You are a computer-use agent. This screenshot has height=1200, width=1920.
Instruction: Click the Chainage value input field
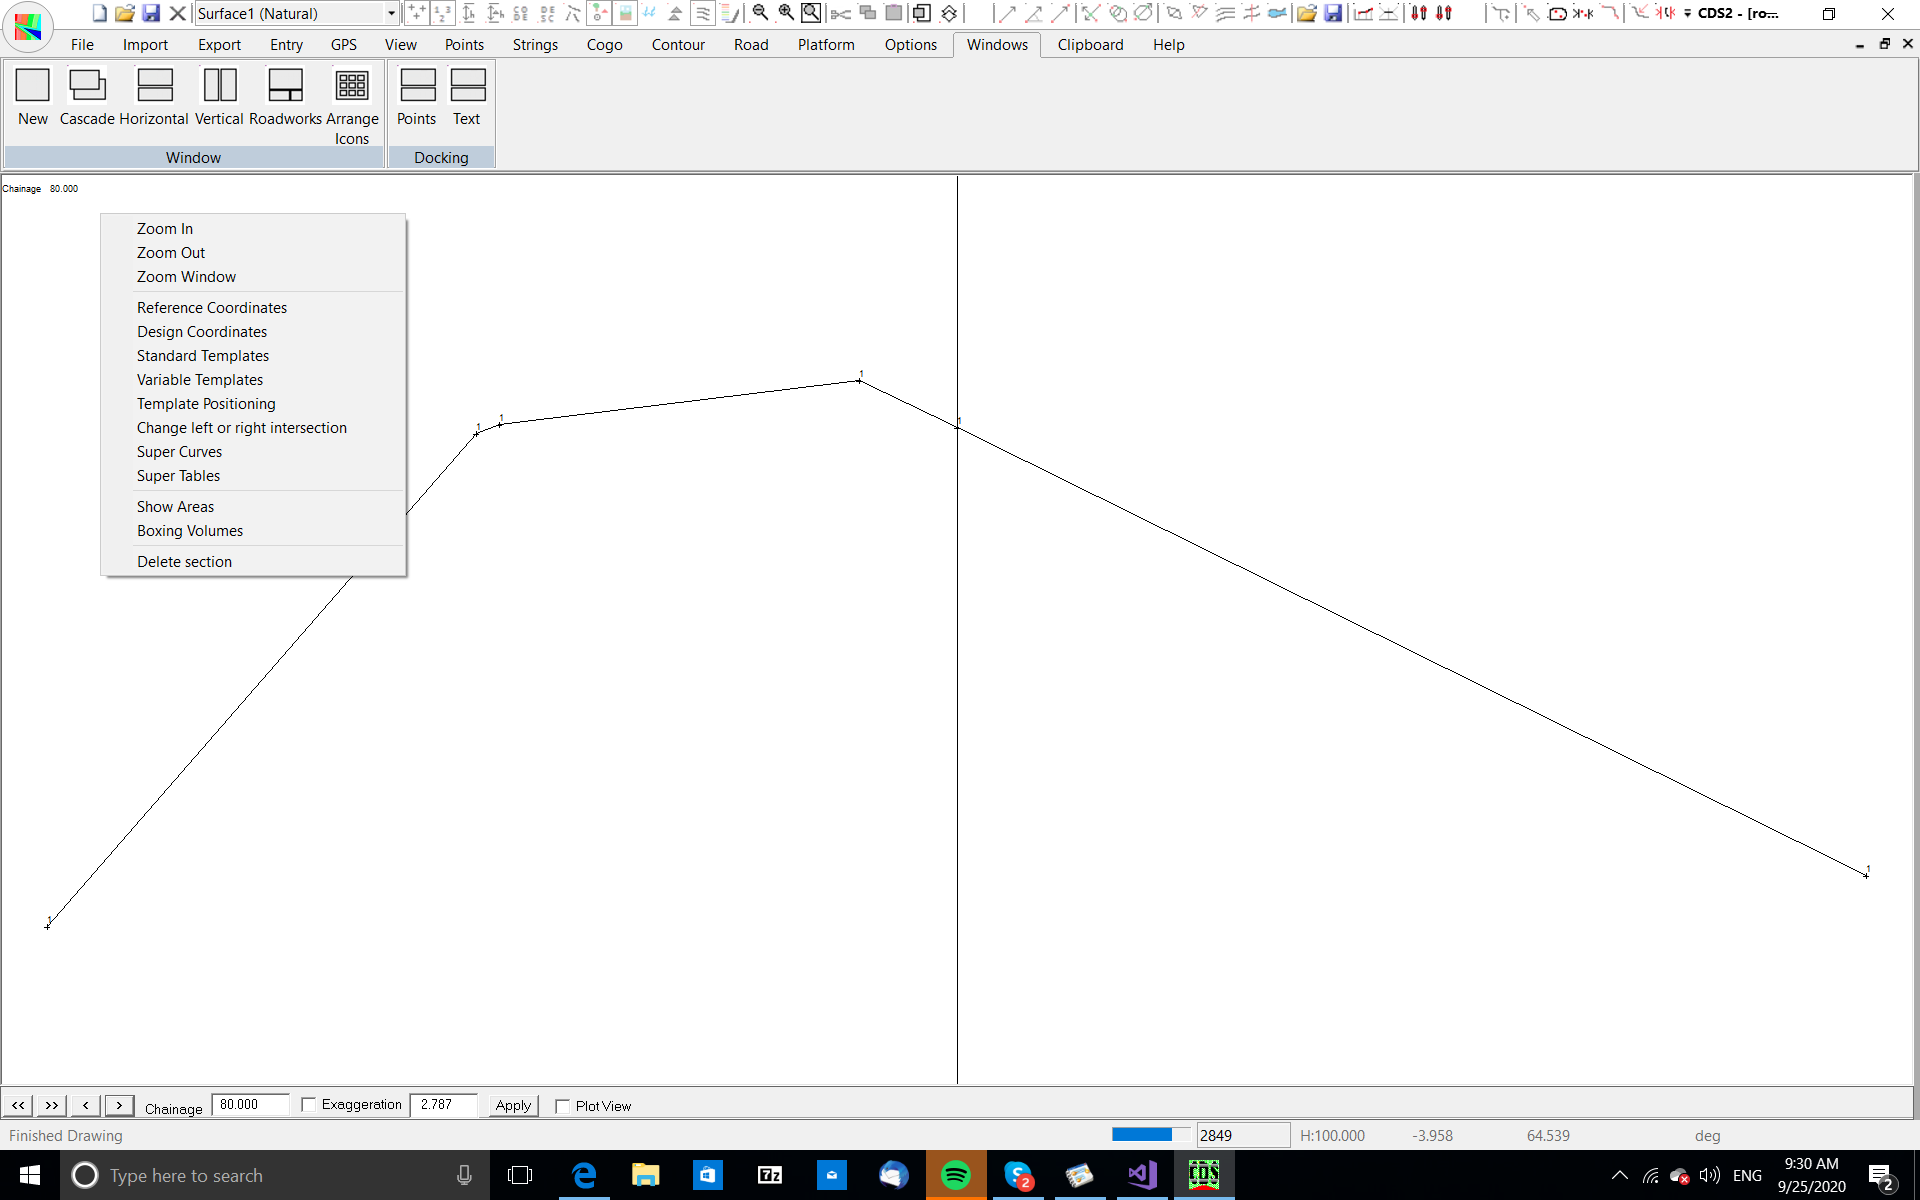[250, 1105]
